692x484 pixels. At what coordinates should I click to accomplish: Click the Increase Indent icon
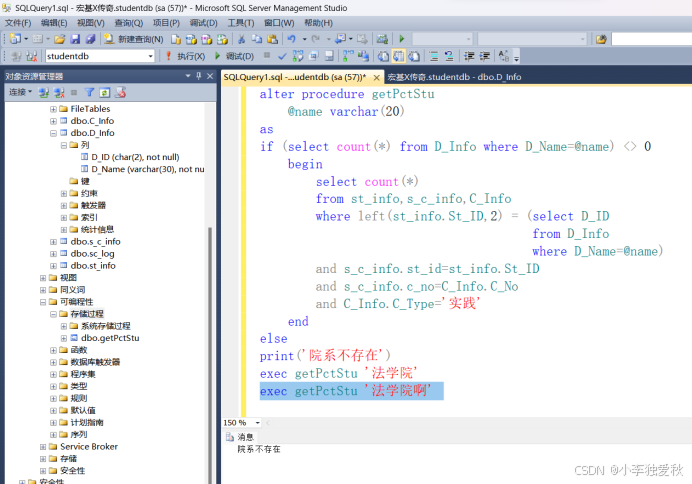[485, 56]
